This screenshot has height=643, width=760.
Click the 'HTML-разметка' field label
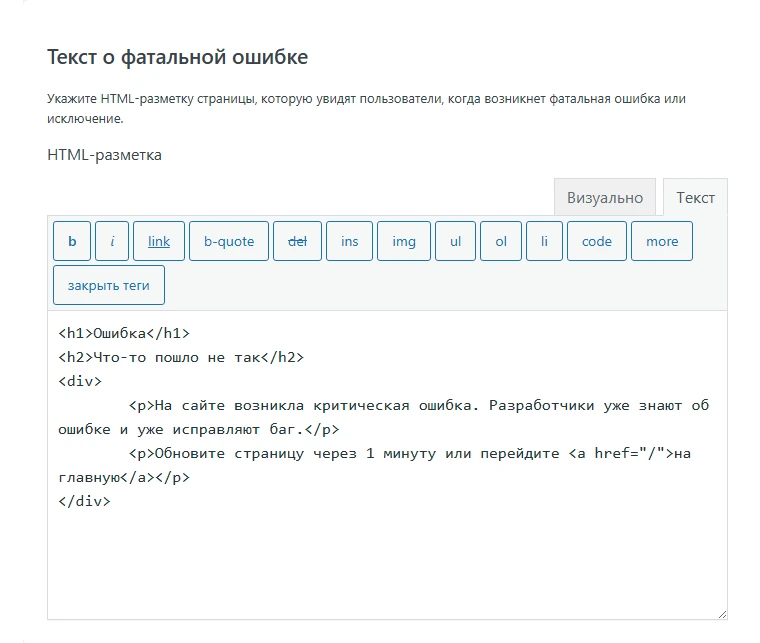coord(104,155)
